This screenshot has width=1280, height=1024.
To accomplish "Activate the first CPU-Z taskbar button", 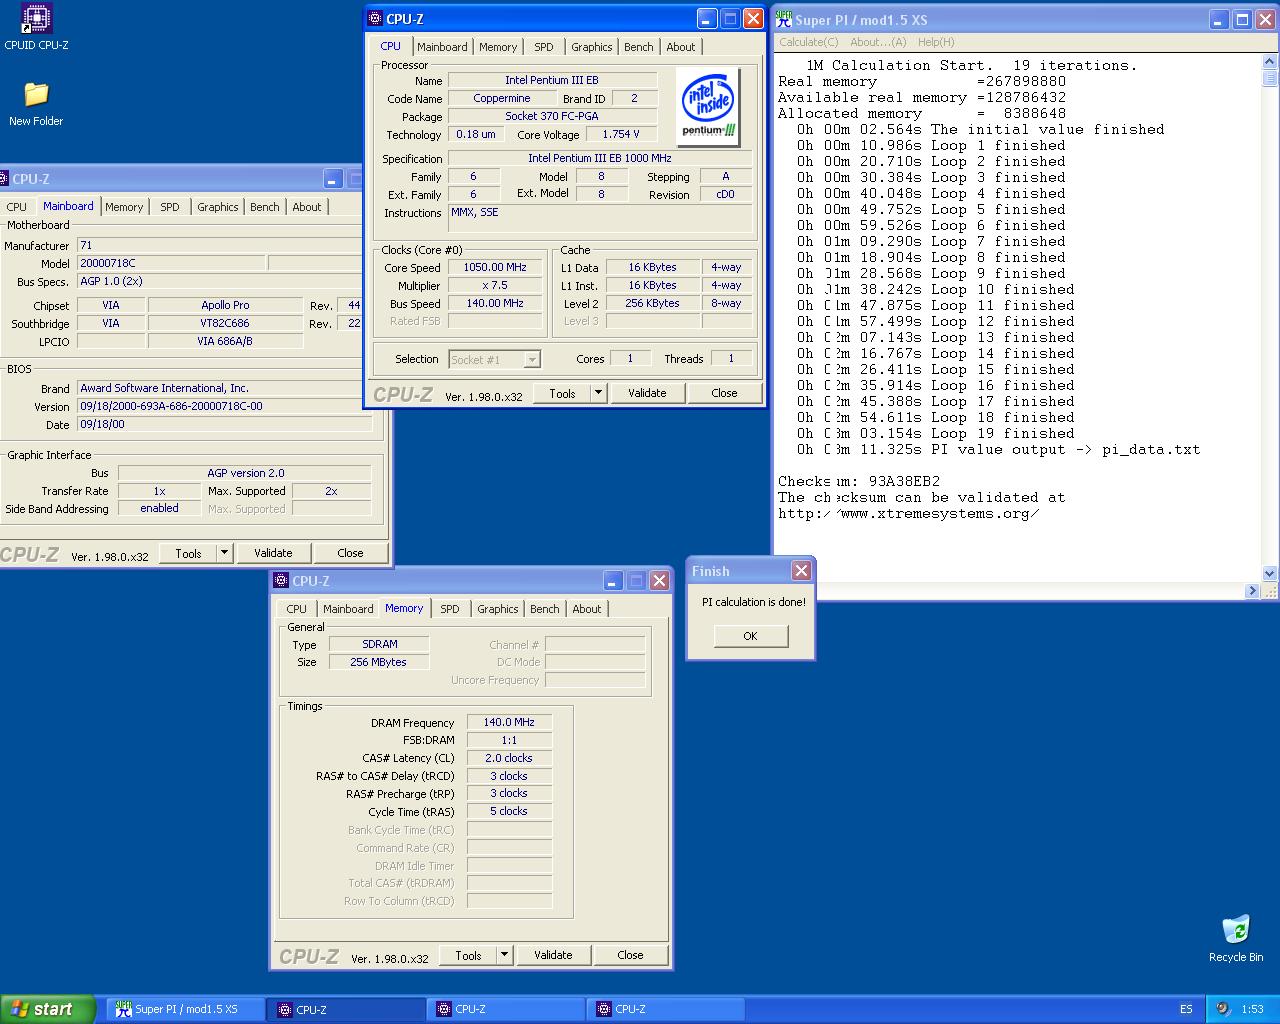I will tap(347, 1009).
